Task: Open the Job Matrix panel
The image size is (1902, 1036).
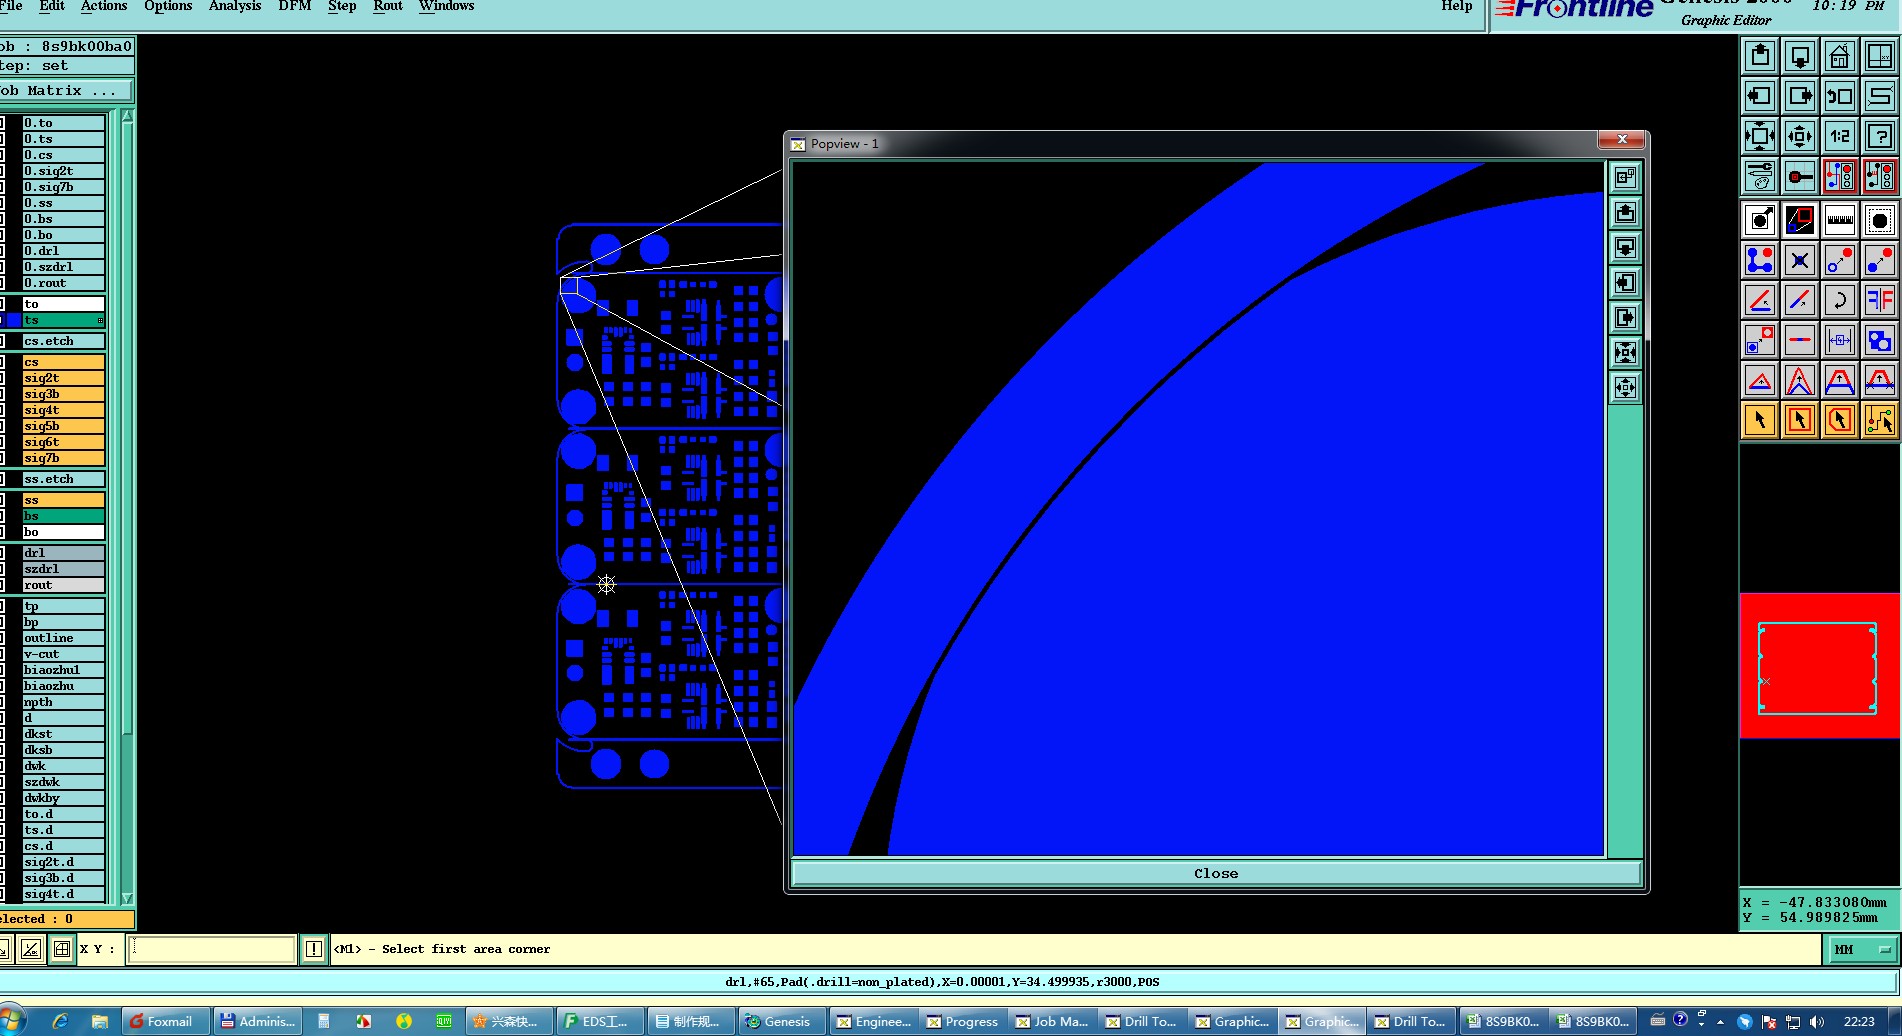Action: (x=66, y=90)
